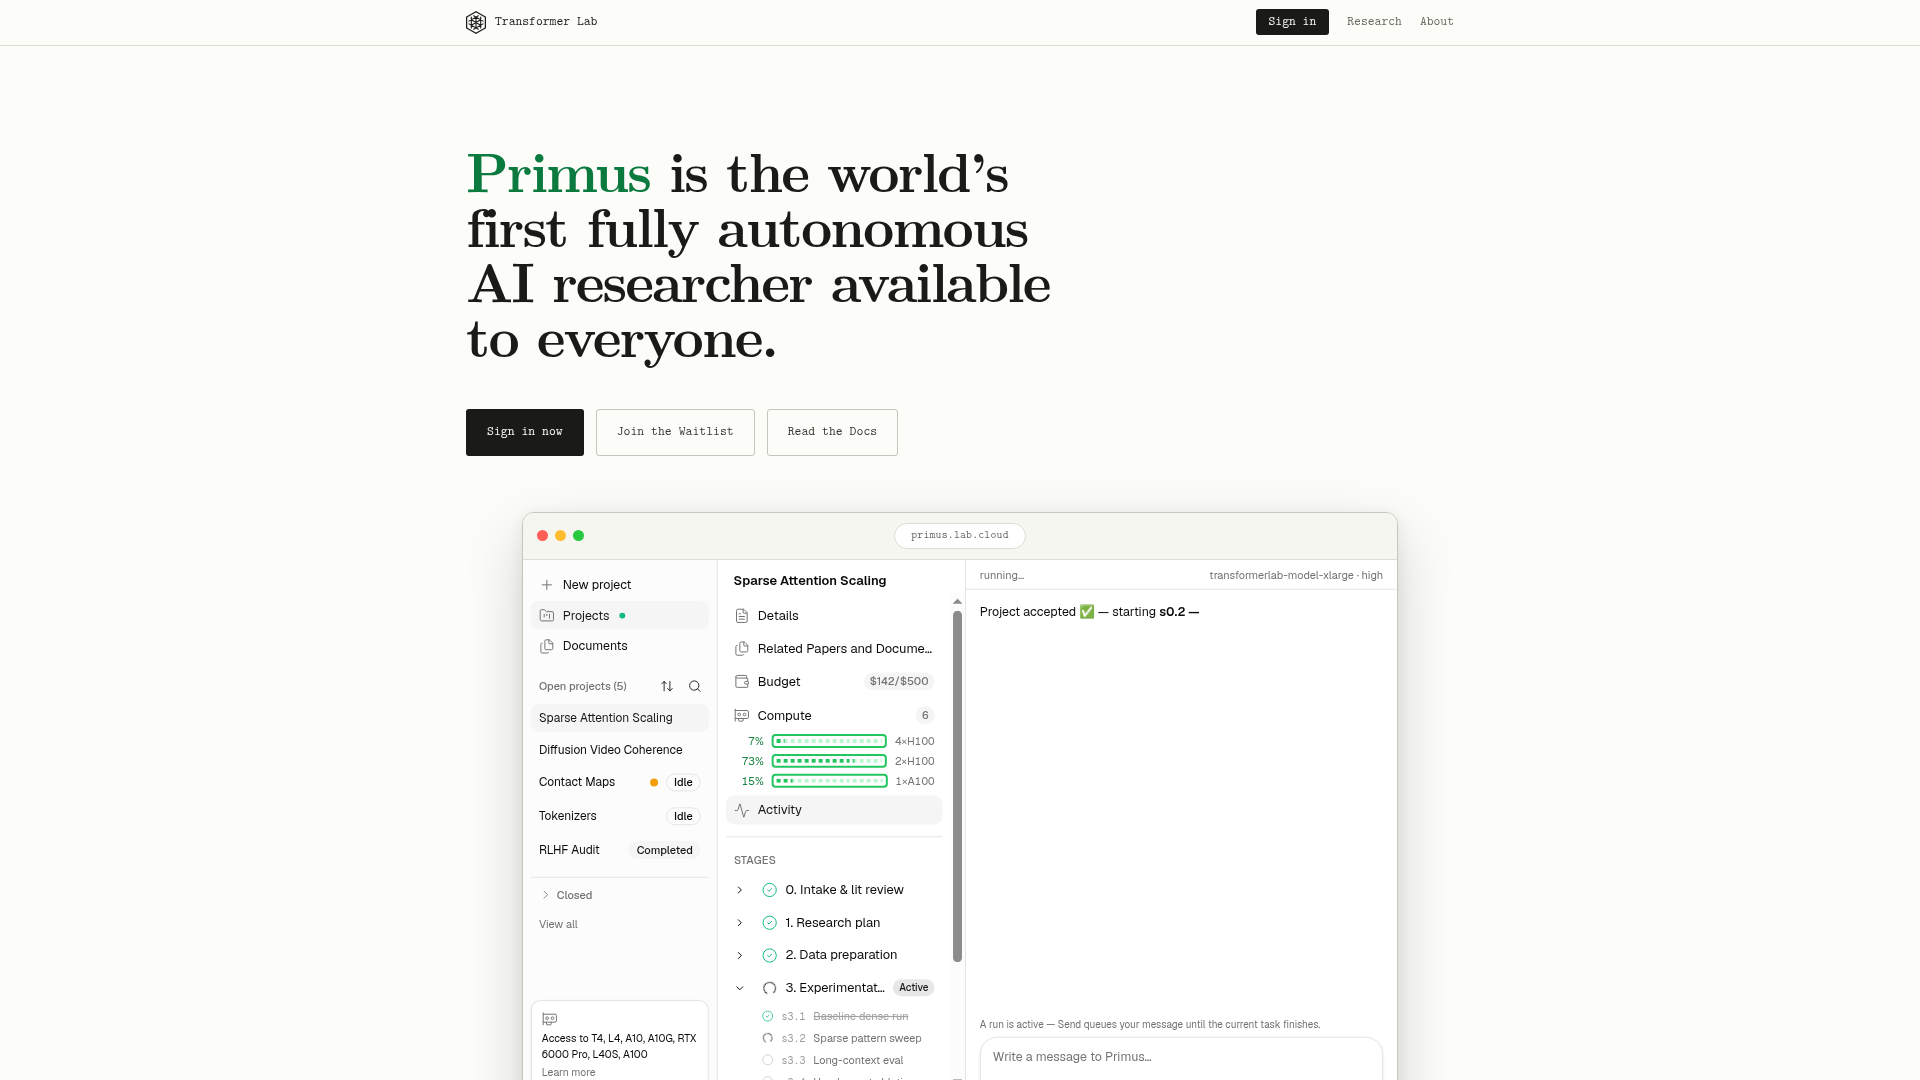This screenshot has height=1080, width=1920.
Task: Click the empty circle for s3.3 Long-context eval
Action: click(x=768, y=1060)
